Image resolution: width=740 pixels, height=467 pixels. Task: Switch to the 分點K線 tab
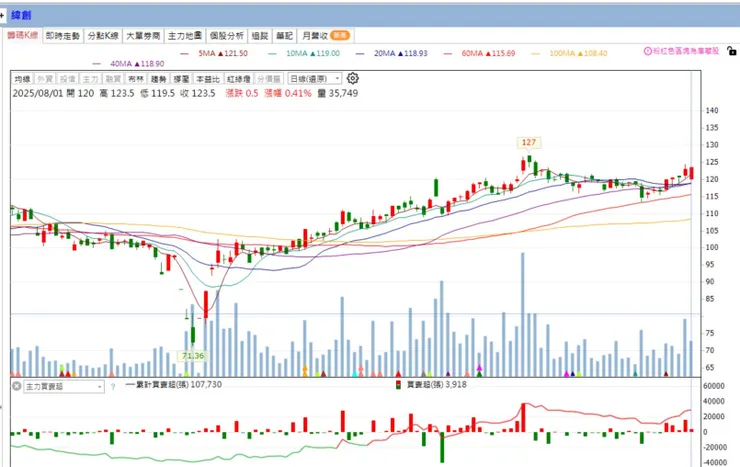103,36
